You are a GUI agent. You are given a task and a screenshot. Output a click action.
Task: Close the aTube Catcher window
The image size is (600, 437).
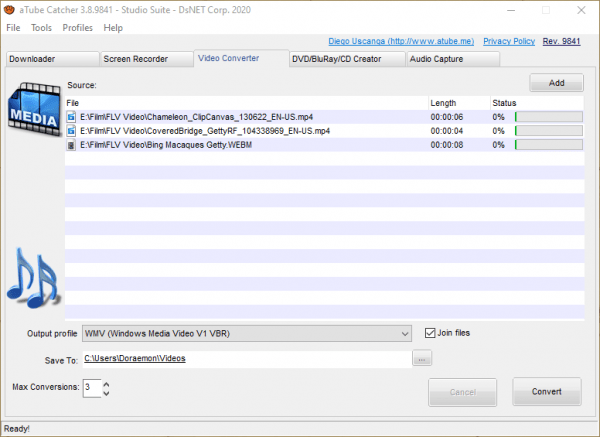(x=581, y=10)
